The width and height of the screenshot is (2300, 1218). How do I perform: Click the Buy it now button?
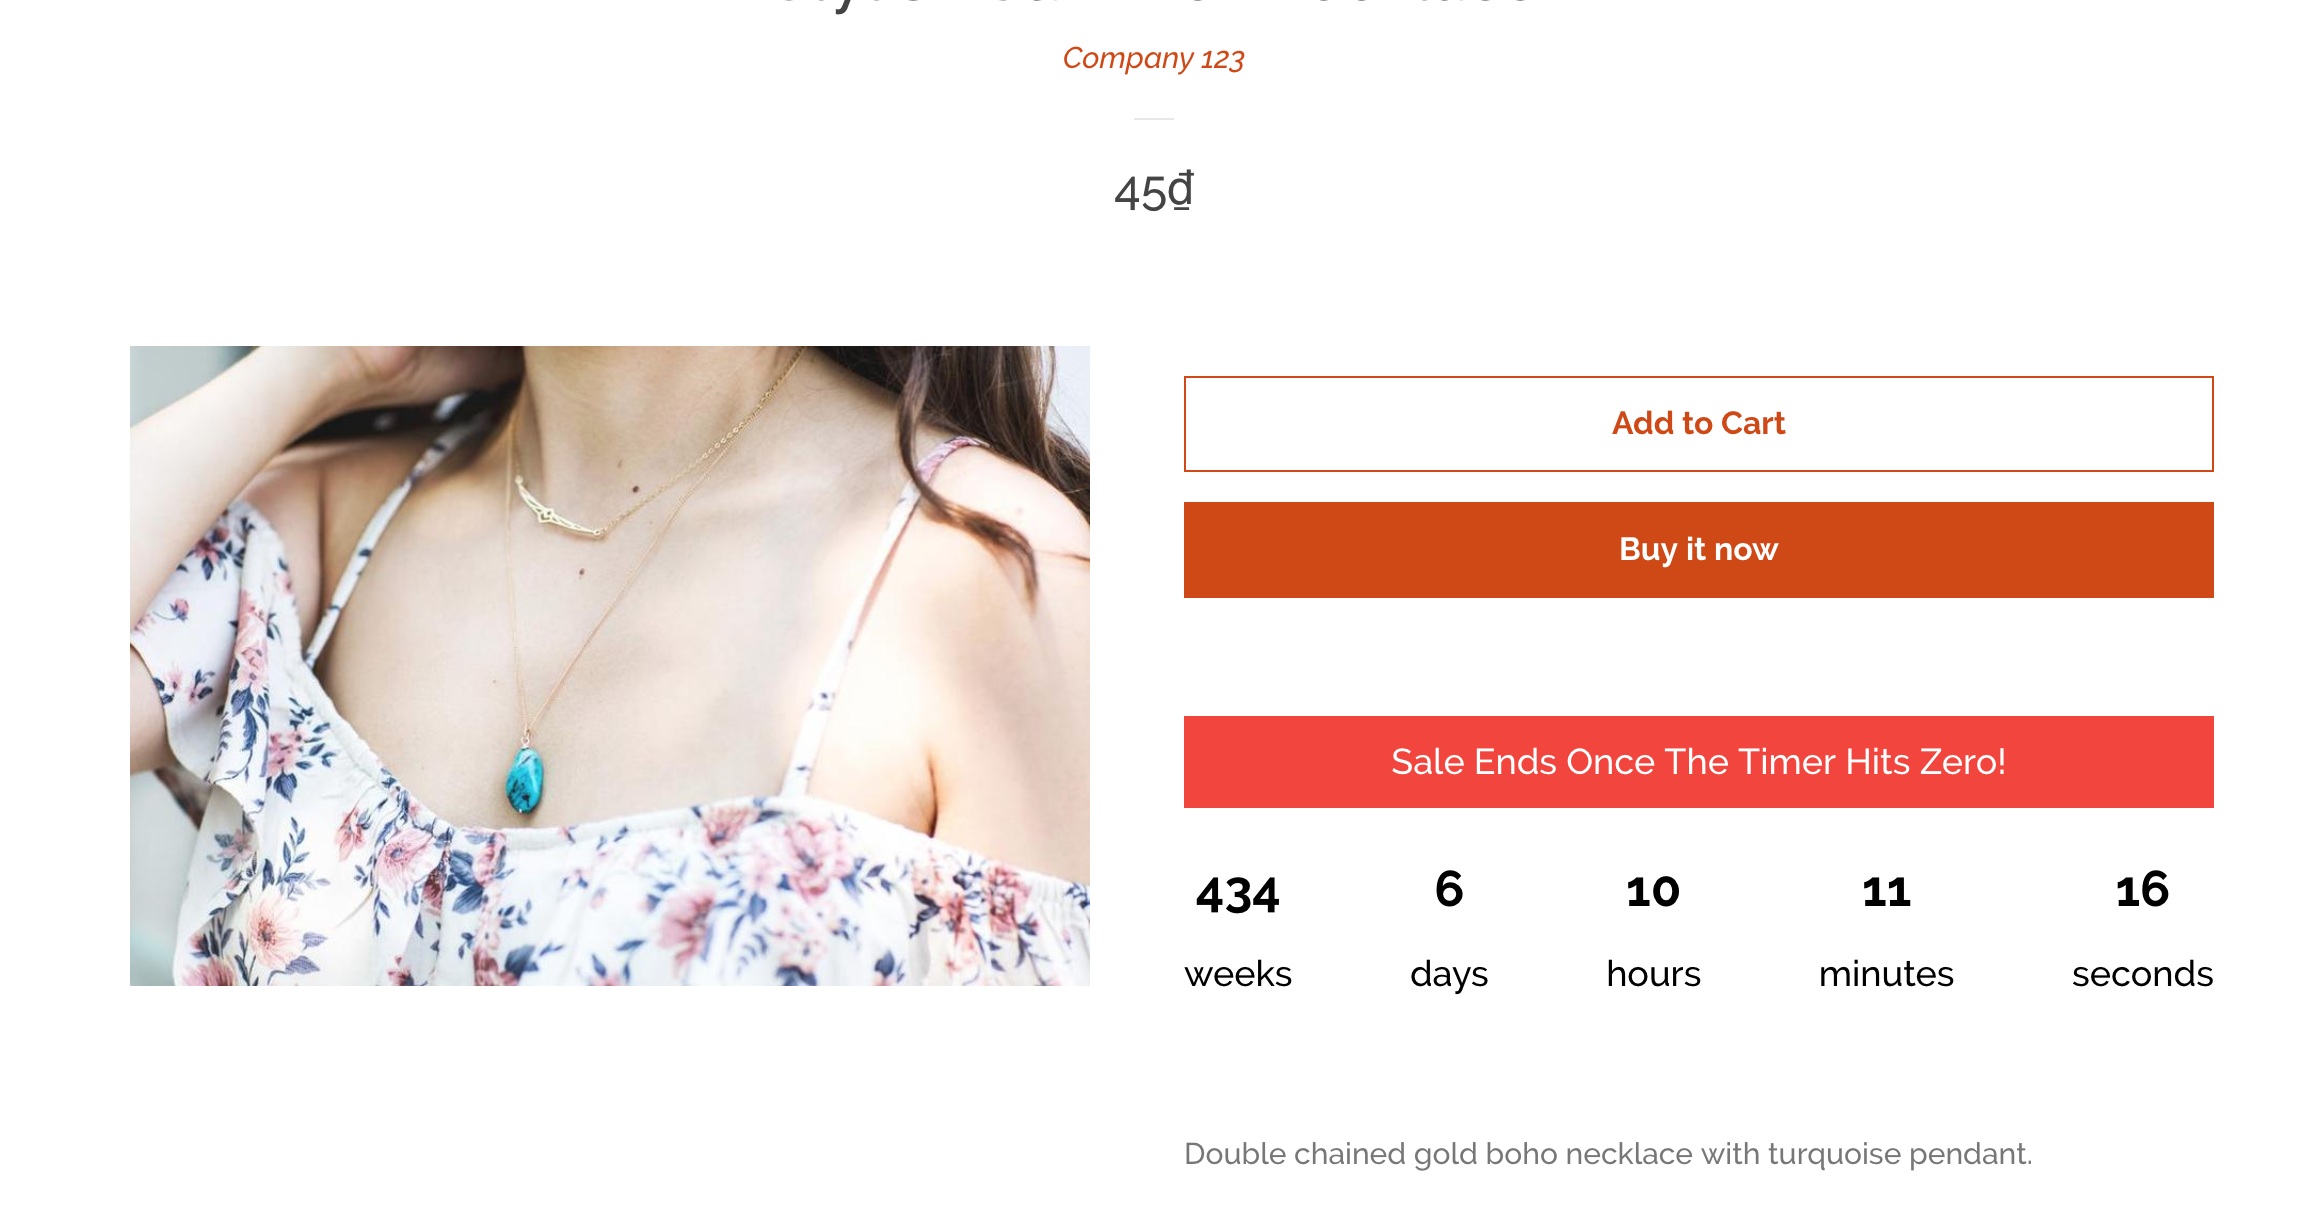coord(1697,549)
